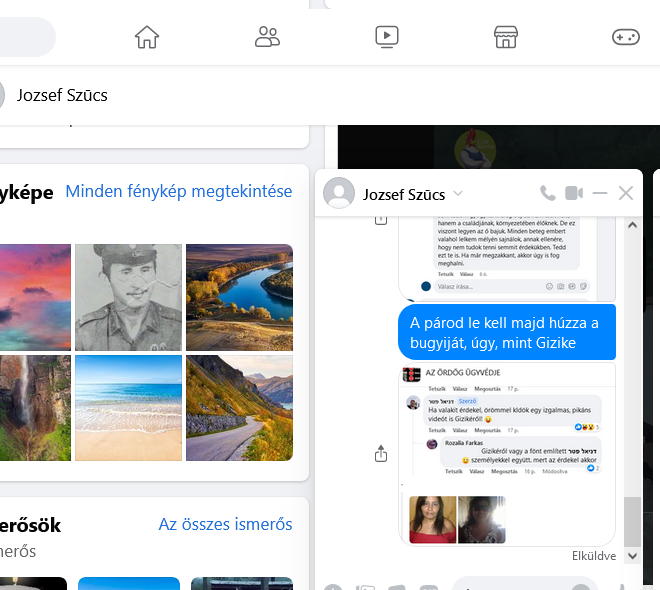This screenshot has height=590, width=660.
Task: Open the Watch video tab
Action: [x=387, y=37]
